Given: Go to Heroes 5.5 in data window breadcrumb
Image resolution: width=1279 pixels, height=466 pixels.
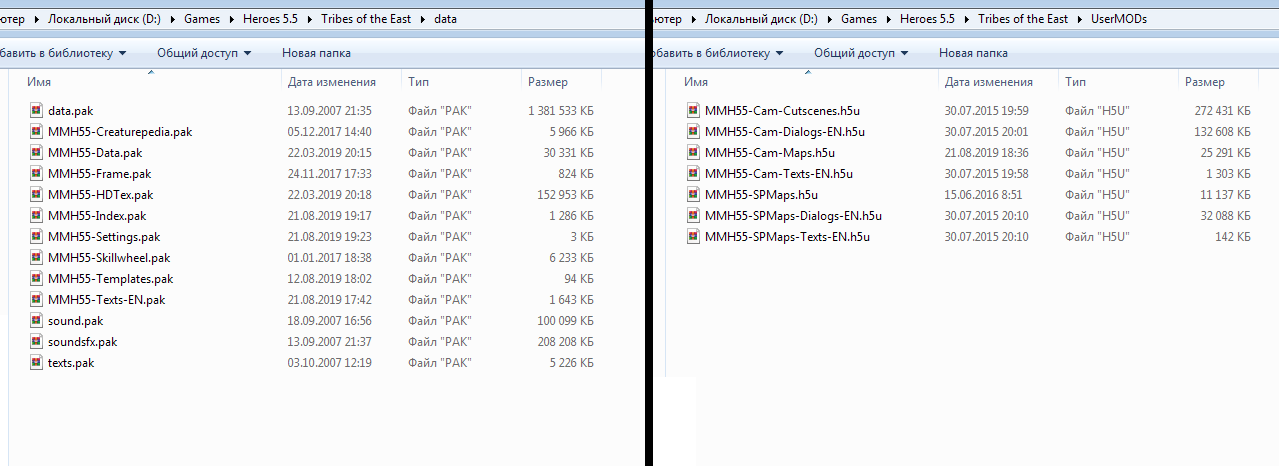Looking at the screenshot, I should 269,19.
